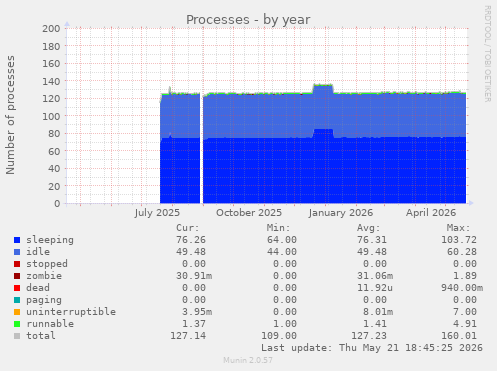
Task: Click the 'runnable' legend label
Action: [x=50, y=324]
